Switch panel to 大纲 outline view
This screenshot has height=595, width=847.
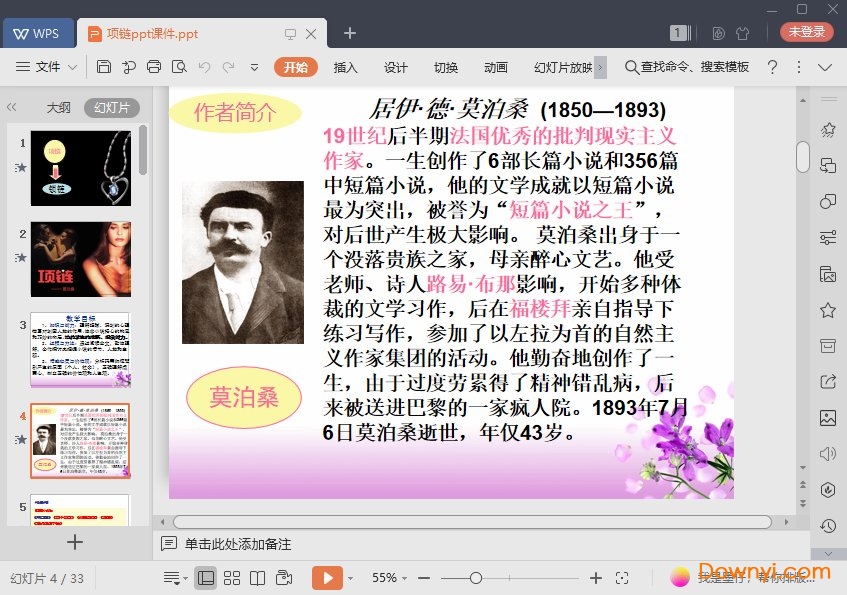58,108
